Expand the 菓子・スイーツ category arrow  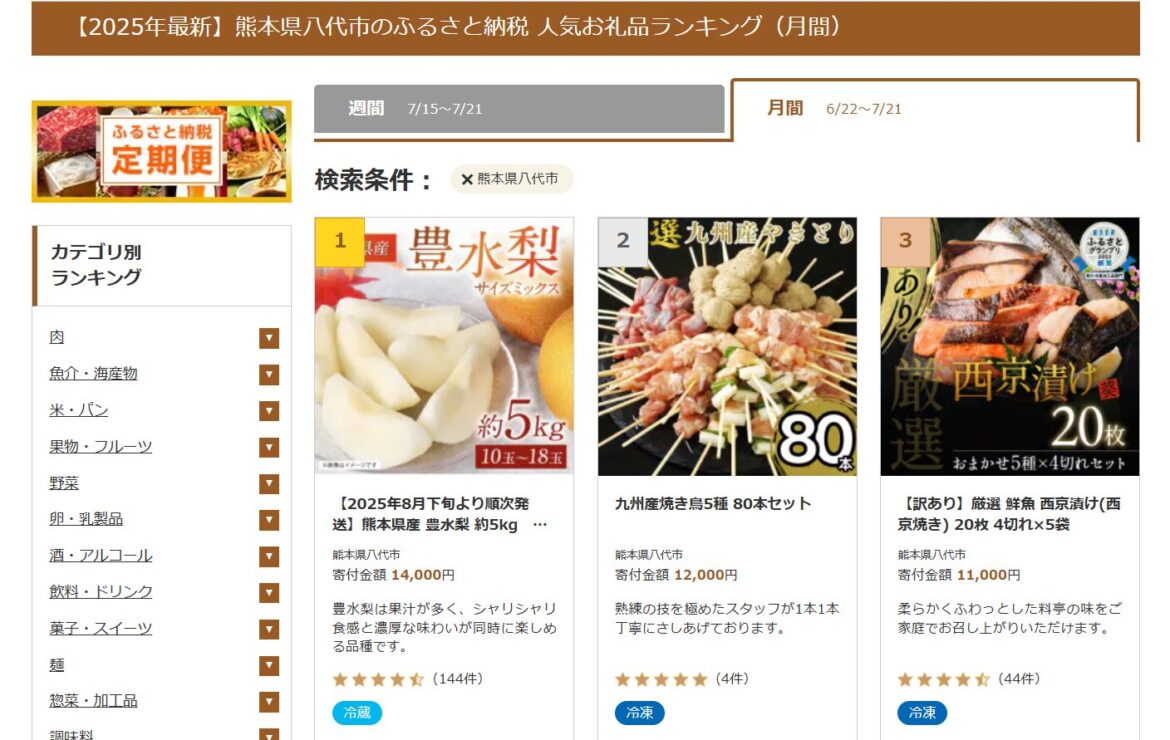coord(269,630)
